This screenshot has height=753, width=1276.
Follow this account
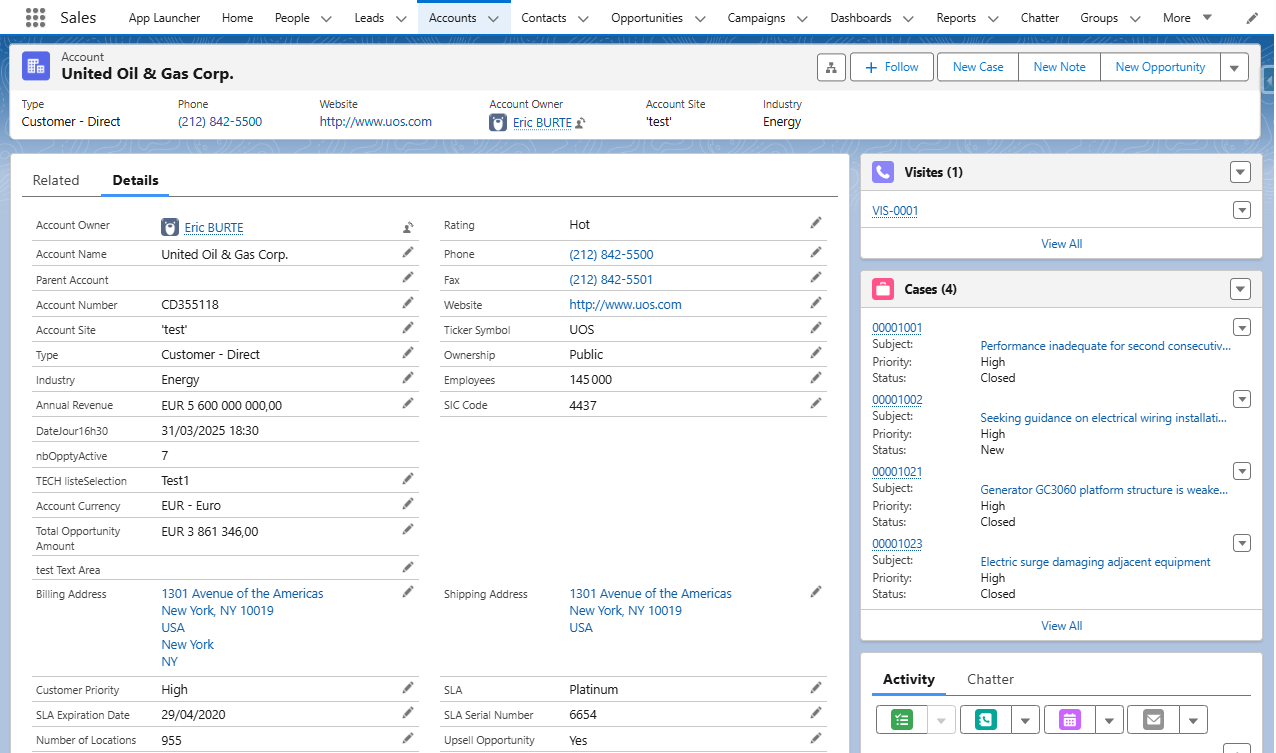pyautogui.click(x=891, y=67)
